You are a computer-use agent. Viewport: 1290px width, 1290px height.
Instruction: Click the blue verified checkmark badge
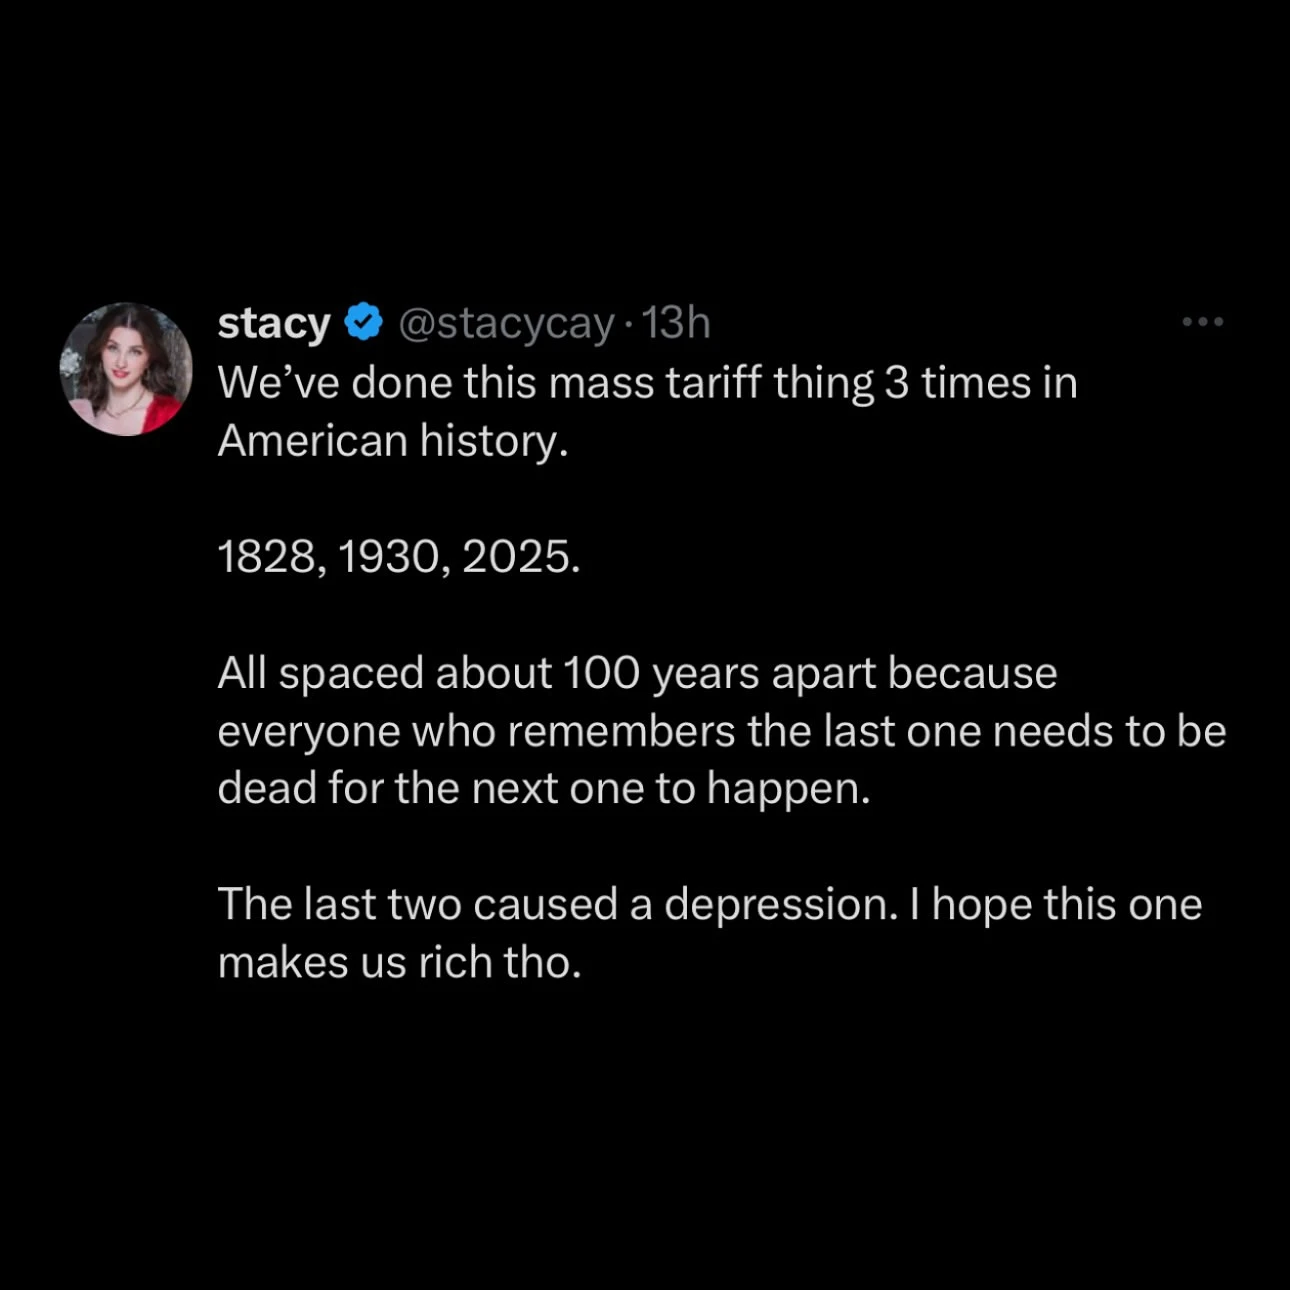[364, 322]
